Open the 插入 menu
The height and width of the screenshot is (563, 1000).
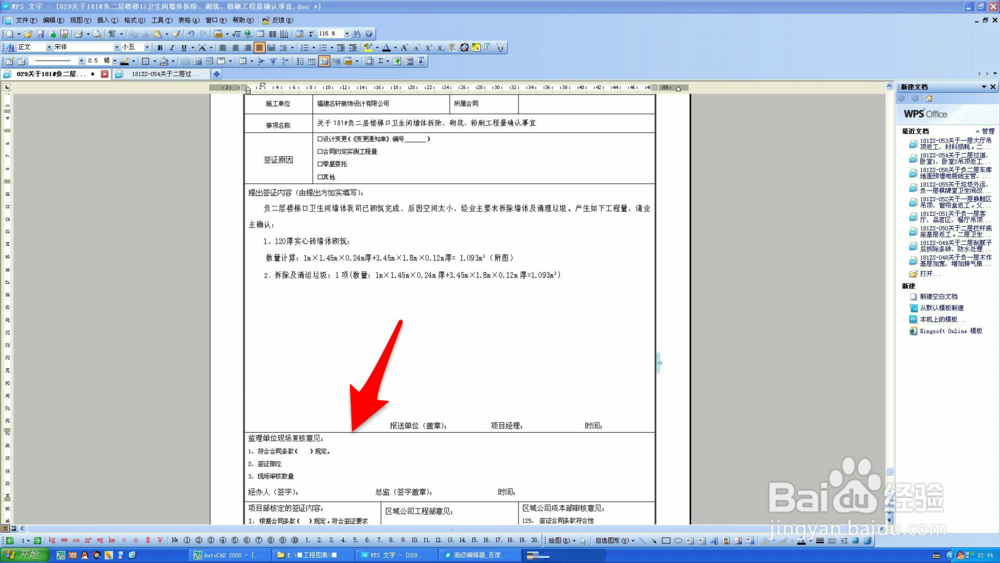(107, 20)
